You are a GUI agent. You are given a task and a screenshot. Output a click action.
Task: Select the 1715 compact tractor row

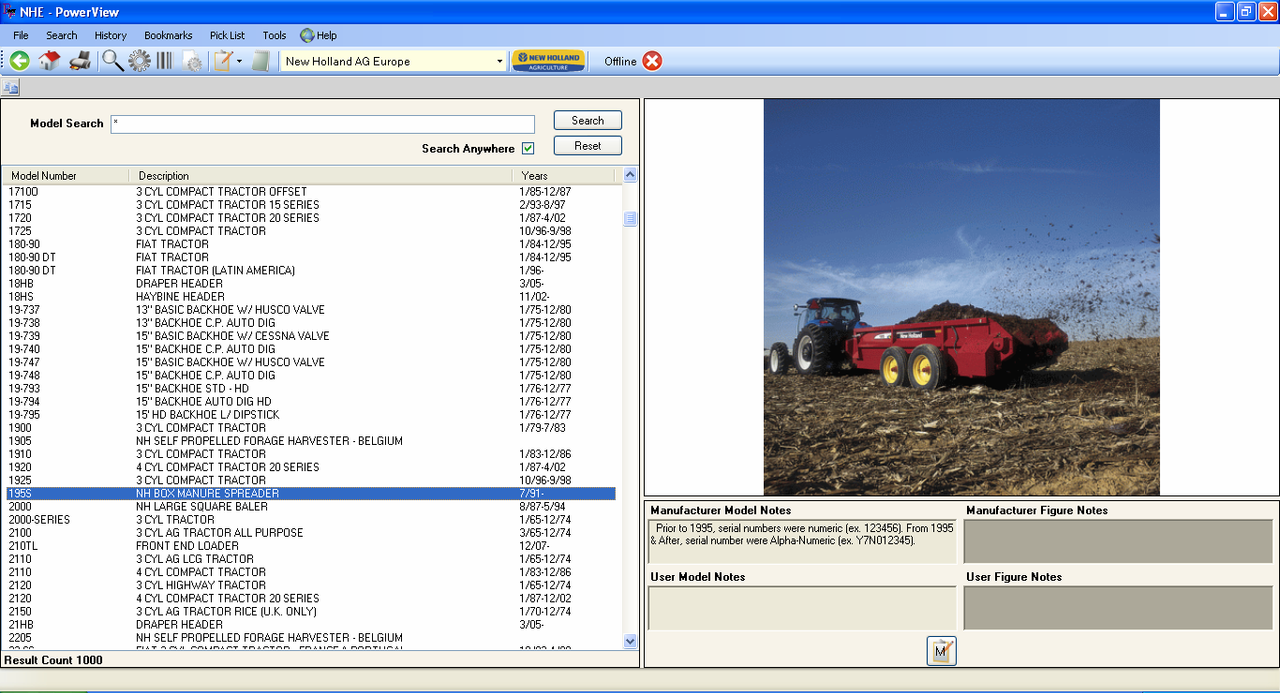pos(309,205)
